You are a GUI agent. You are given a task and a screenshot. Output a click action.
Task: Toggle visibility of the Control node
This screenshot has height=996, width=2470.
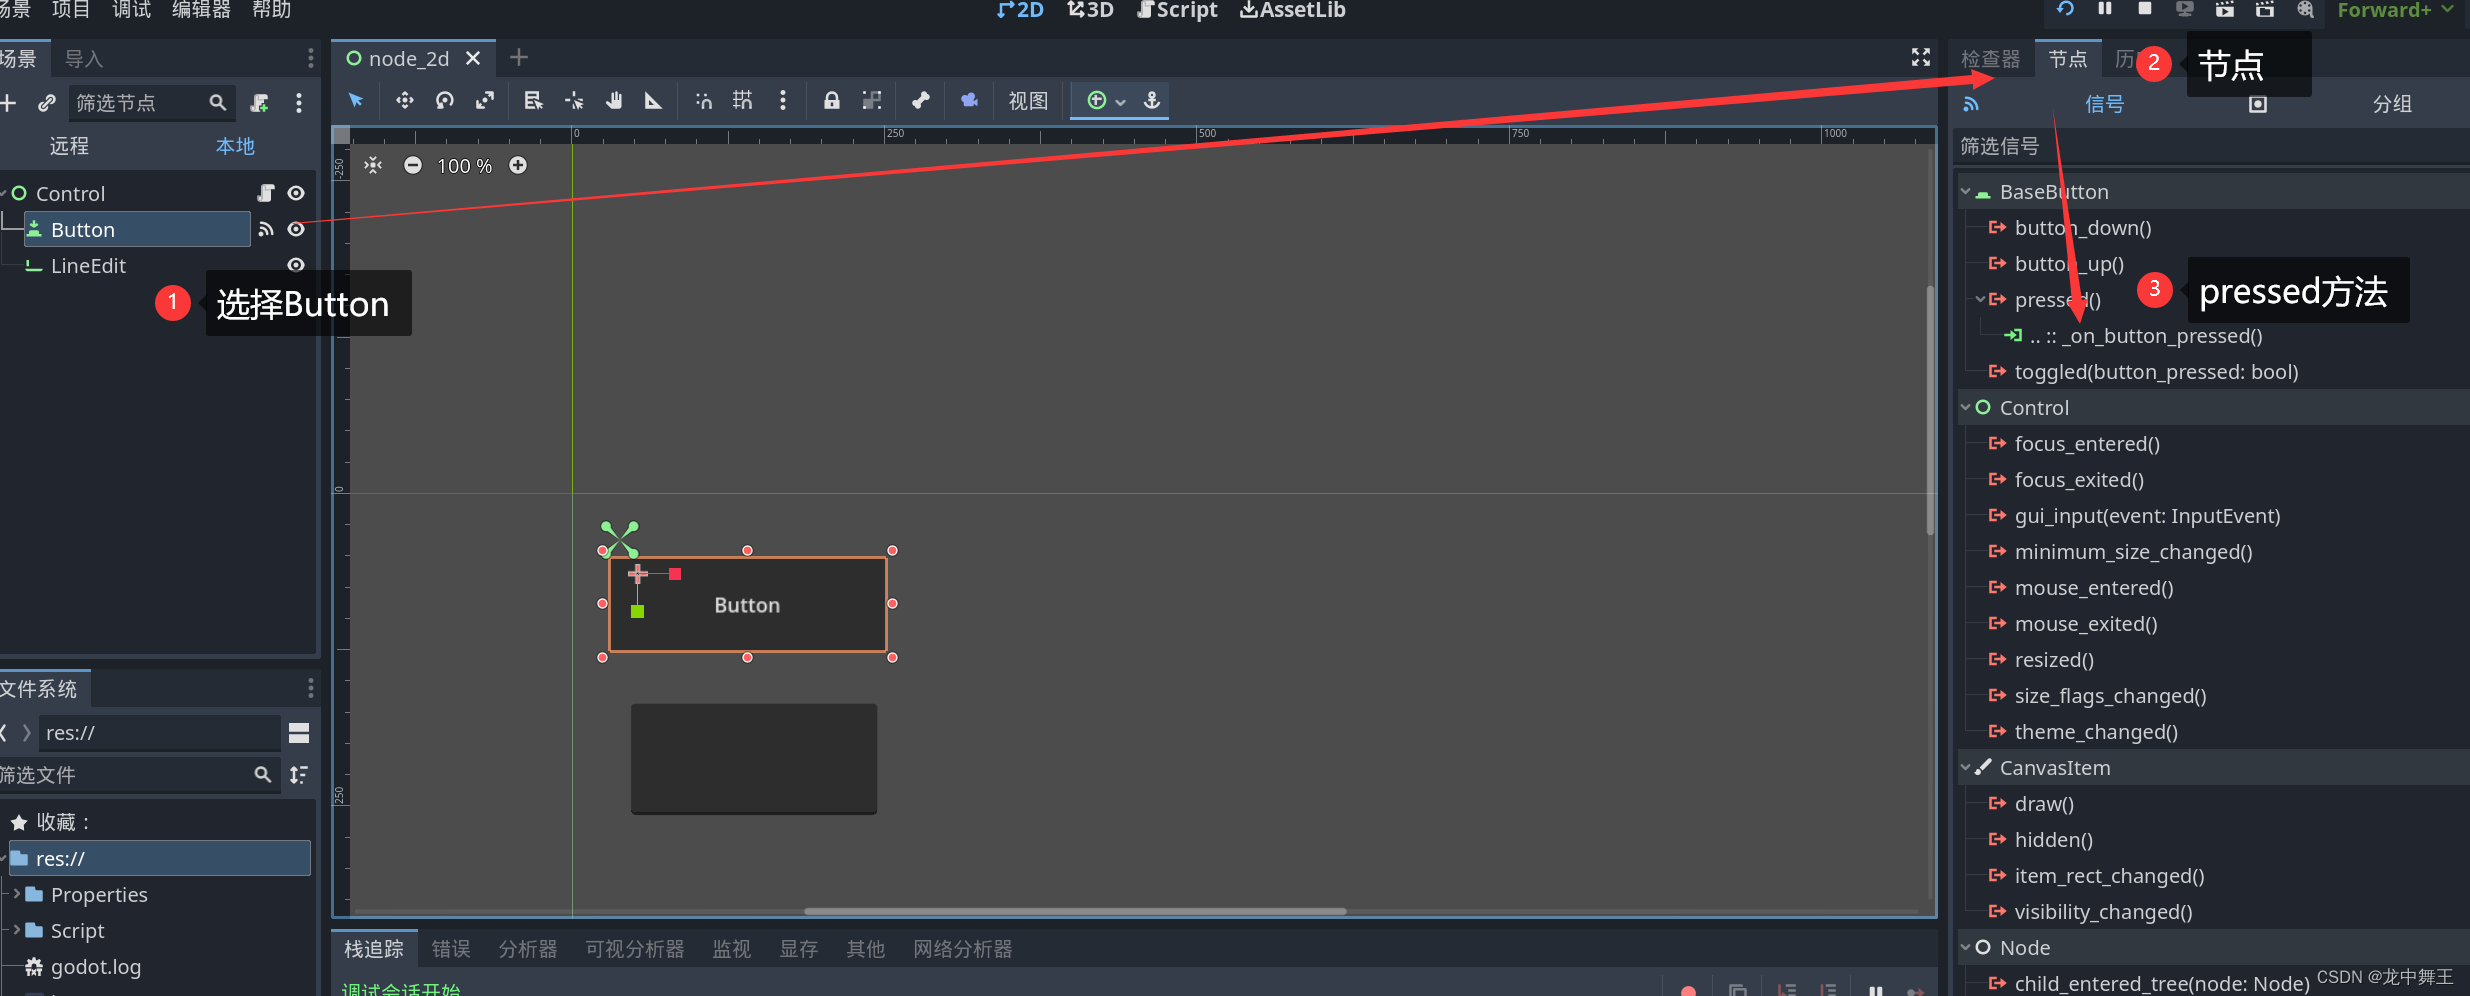point(296,193)
